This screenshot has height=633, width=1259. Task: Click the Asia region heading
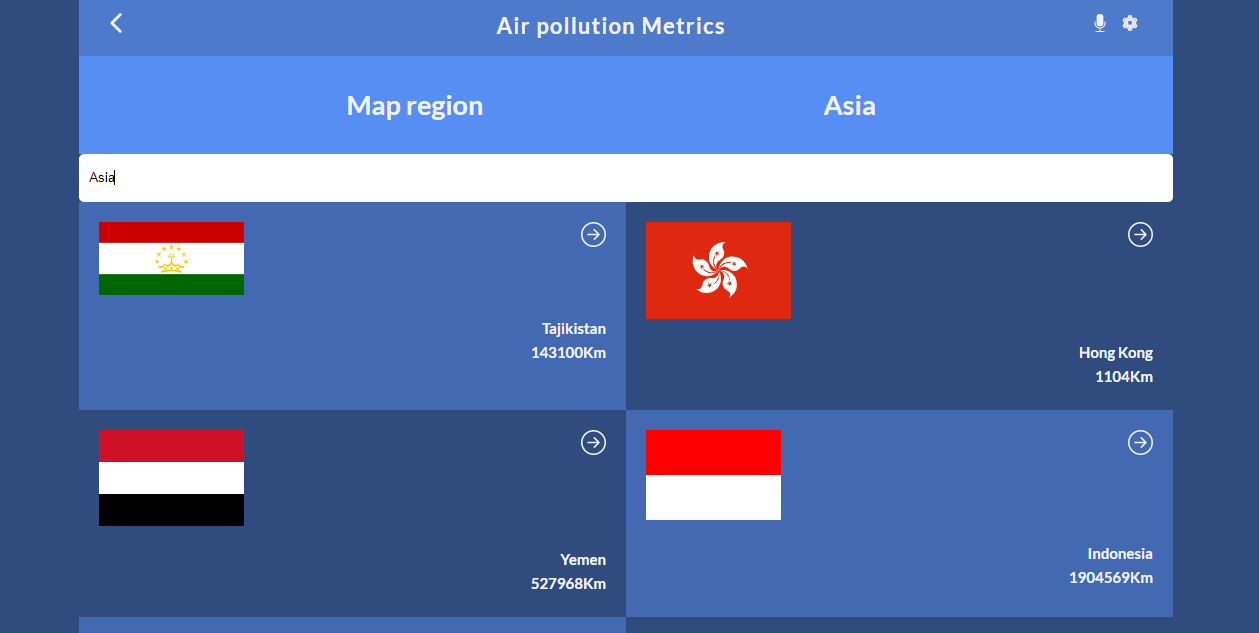coord(850,106)
